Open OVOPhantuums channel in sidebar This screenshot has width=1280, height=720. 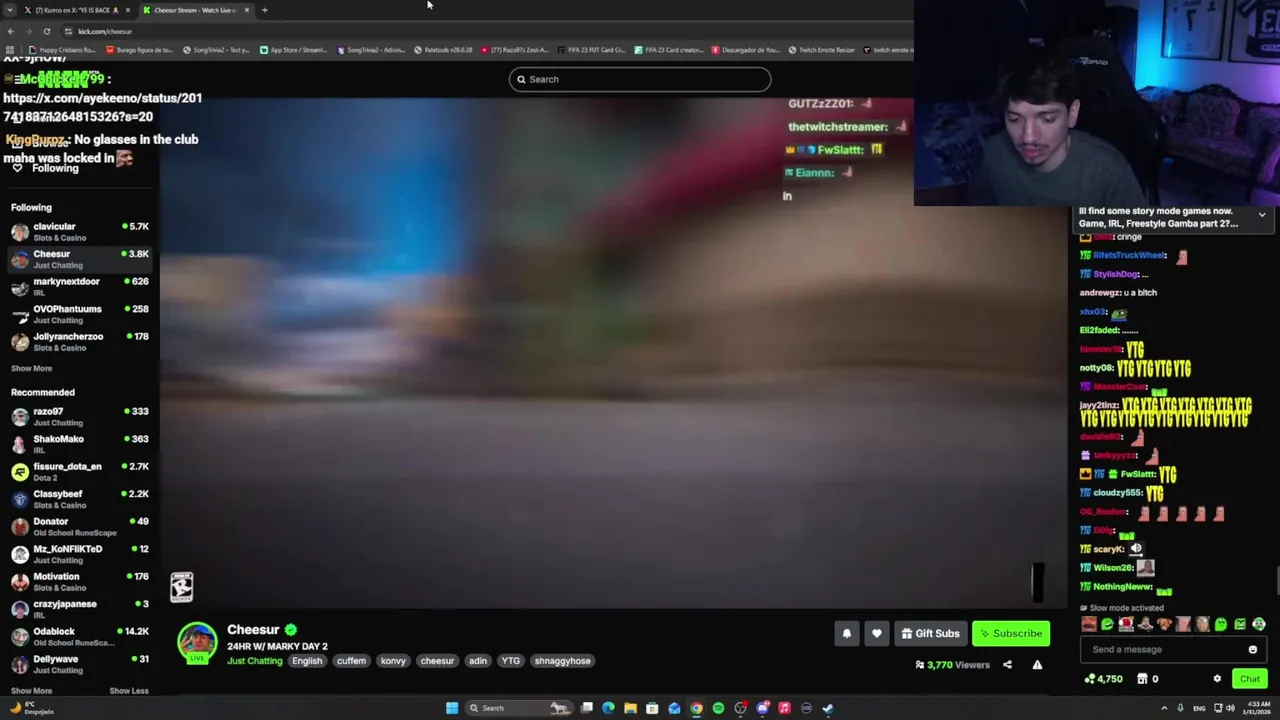coord(80,314)
